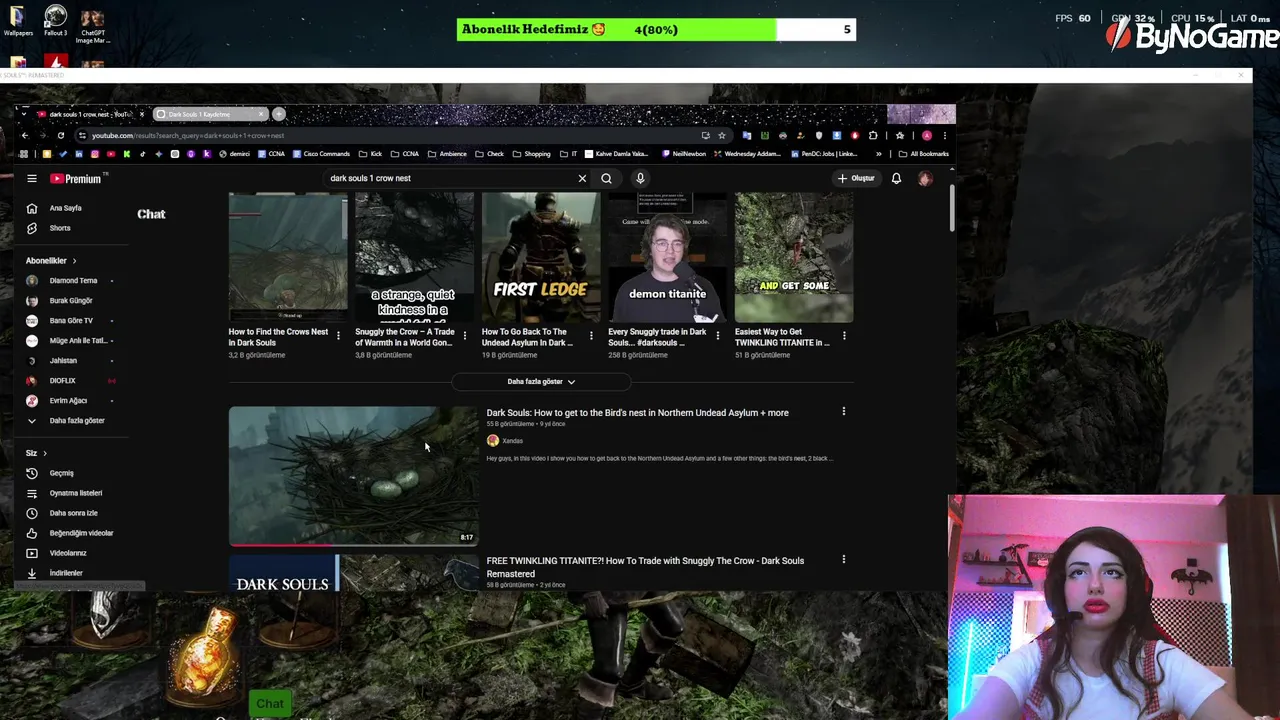Open Dark Souls Bird's nest video title
Viewport: 1280px width, 720px height.
(x=637, y=412)
